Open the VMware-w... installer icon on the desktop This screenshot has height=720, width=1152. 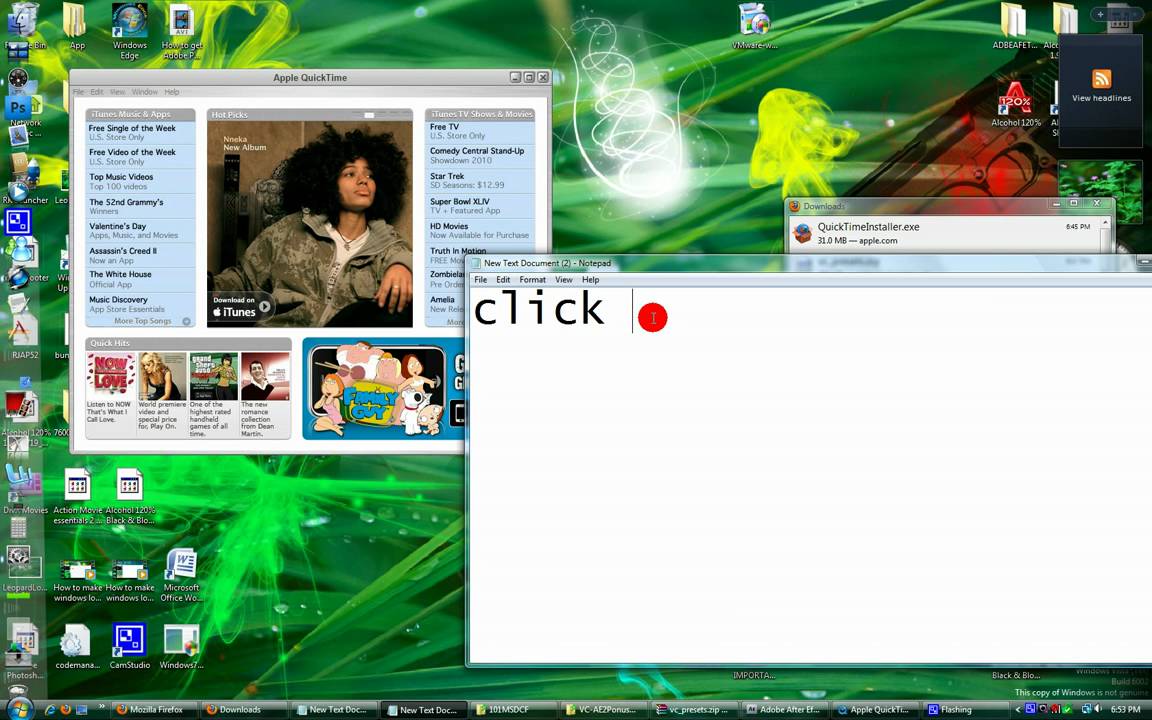754,21
